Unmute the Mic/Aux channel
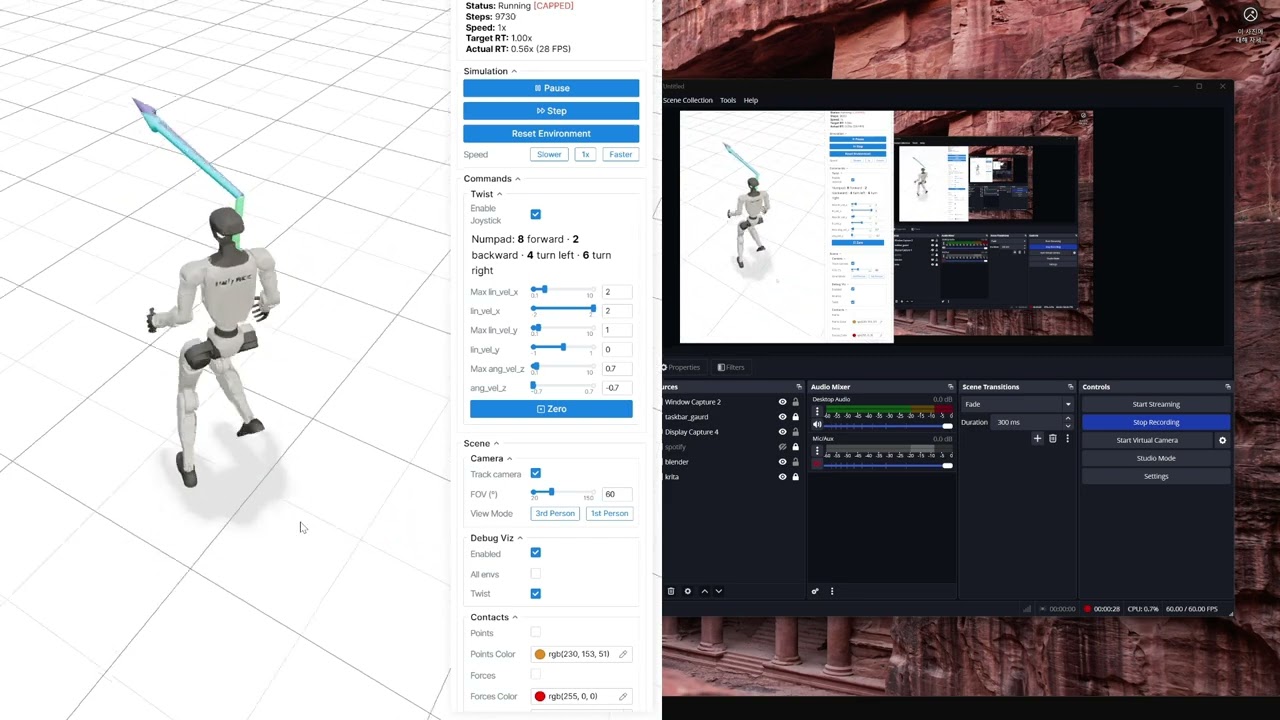This screenshot has width=1280, height=720. pos(817,464)
